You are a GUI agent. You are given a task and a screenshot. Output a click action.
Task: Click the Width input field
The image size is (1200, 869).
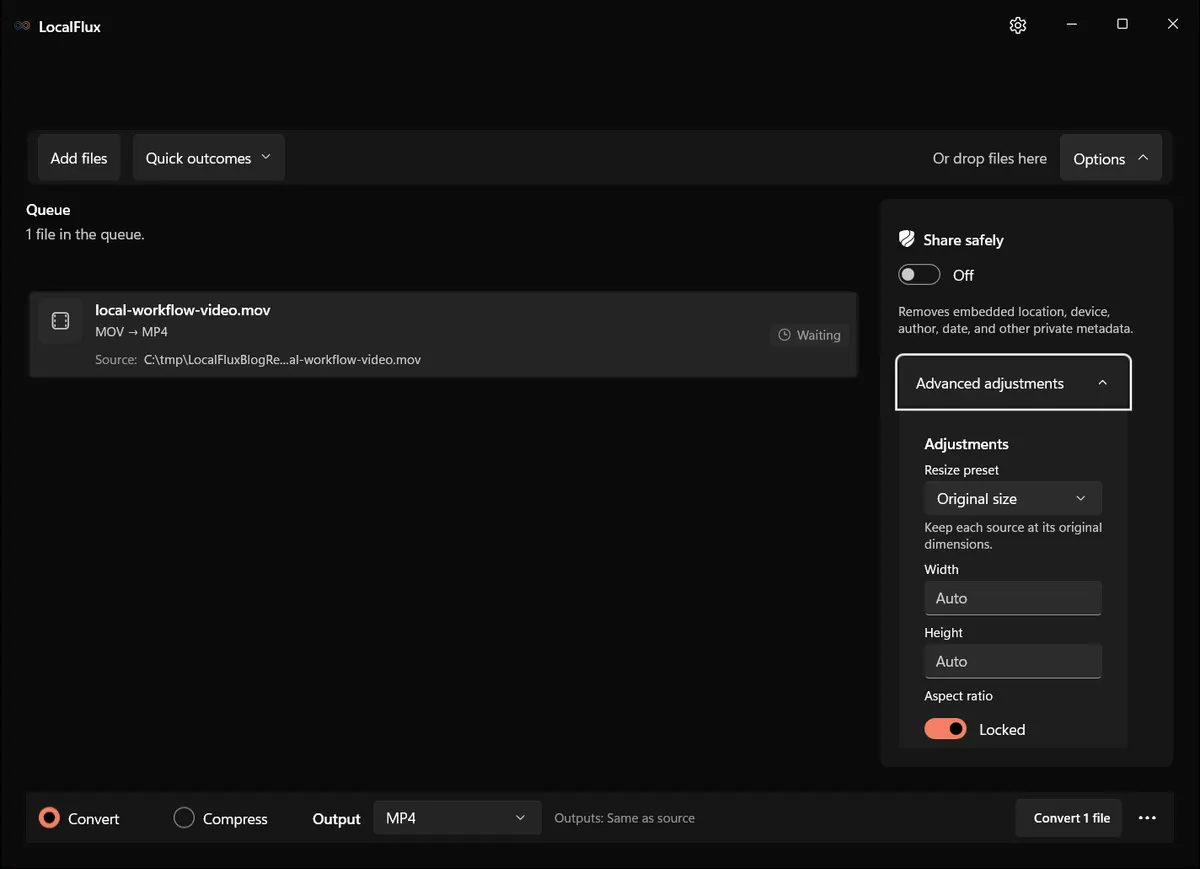(x=1013, y=598)
